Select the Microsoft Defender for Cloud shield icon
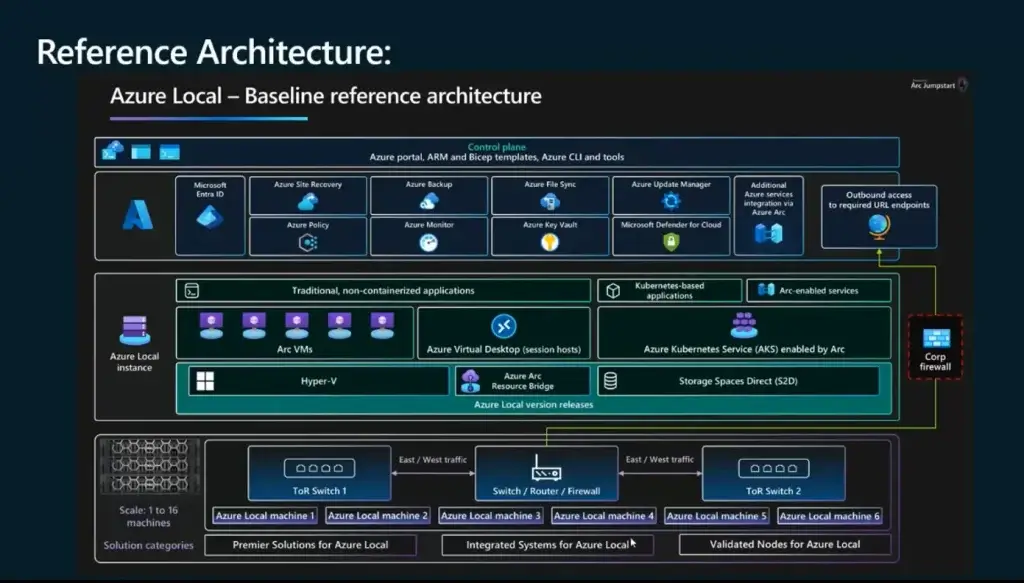Viewport: 1024px width, 583px height. point(671,242)
